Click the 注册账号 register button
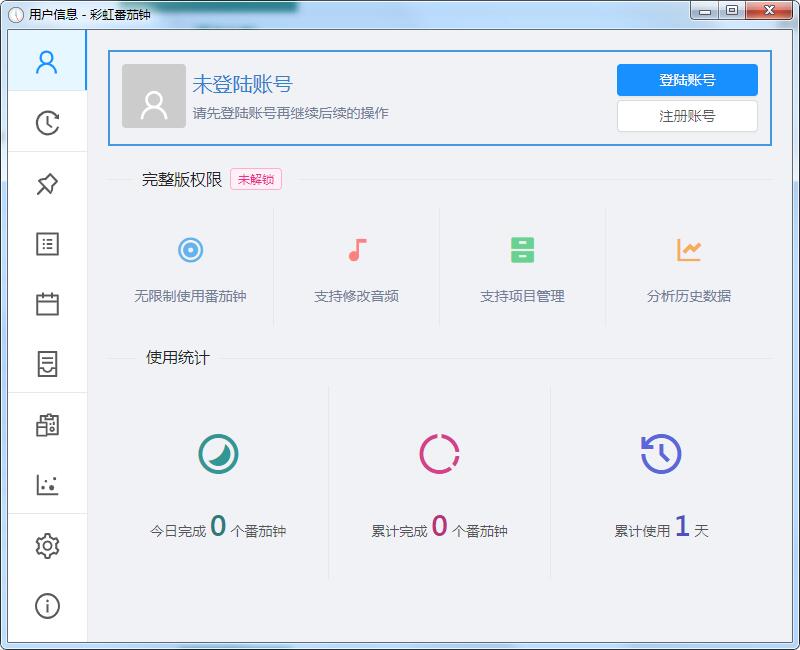 coord(687,116)
